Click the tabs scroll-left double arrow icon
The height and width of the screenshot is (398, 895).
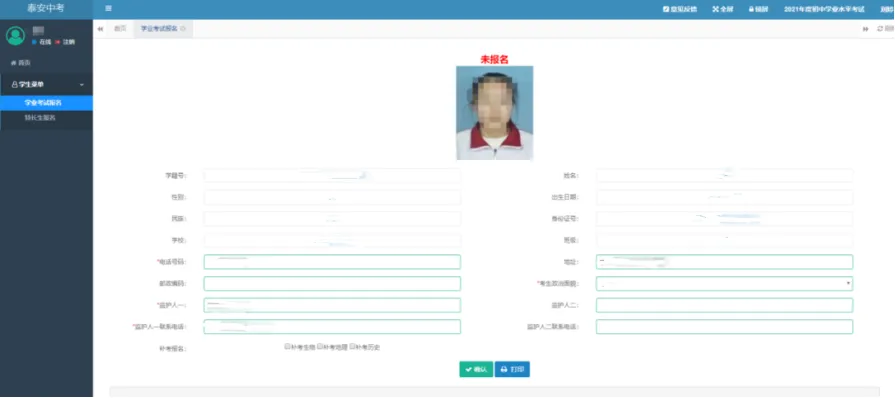click(x=100, y=29)
